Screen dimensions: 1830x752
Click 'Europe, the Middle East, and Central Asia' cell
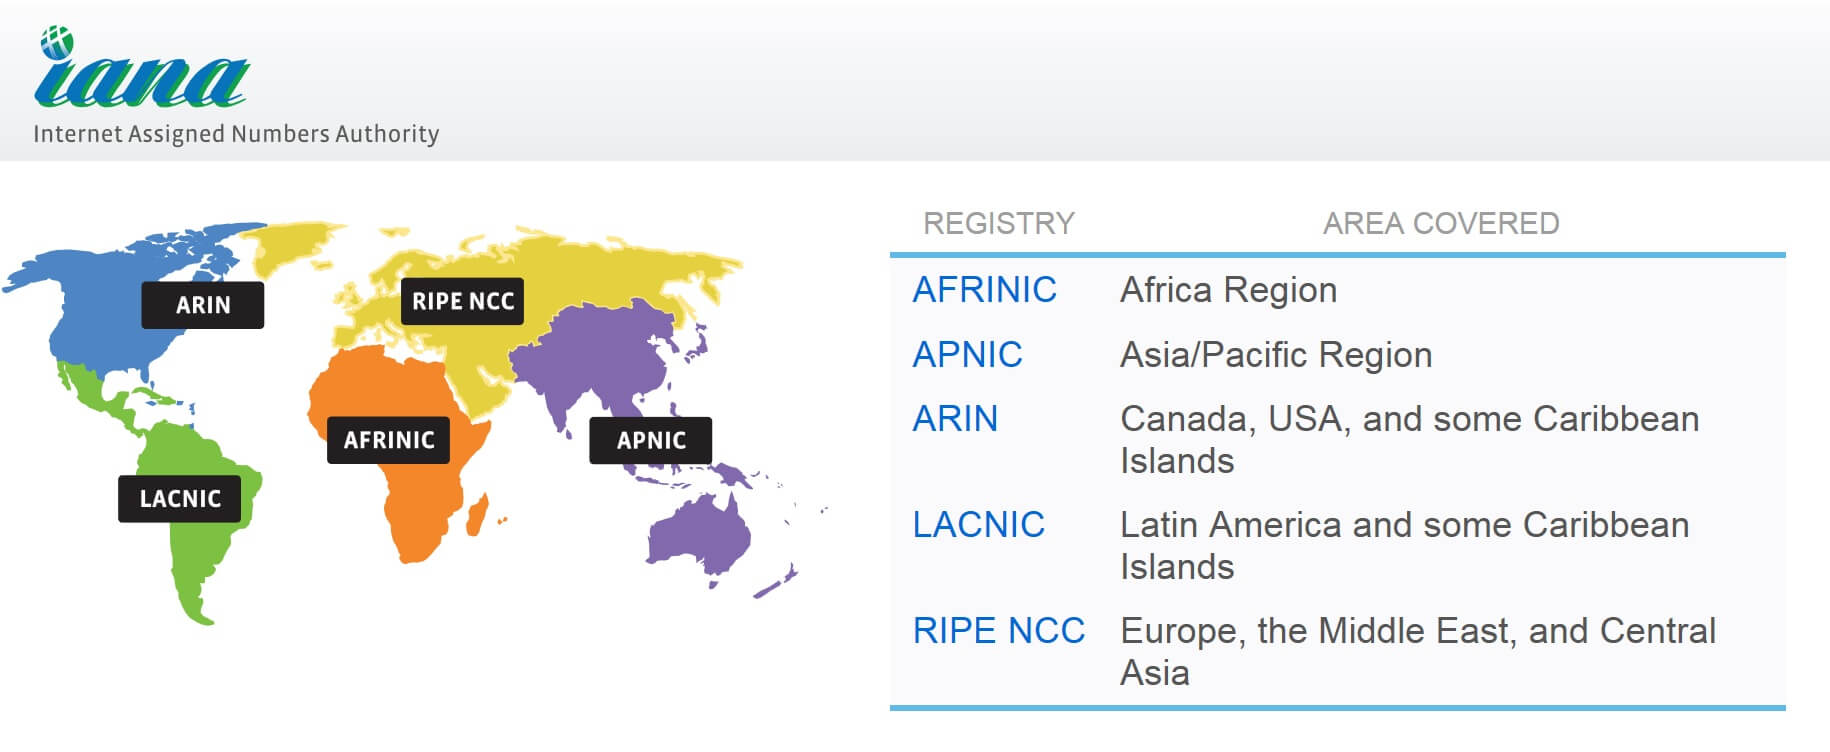(x=1418, y=652)
